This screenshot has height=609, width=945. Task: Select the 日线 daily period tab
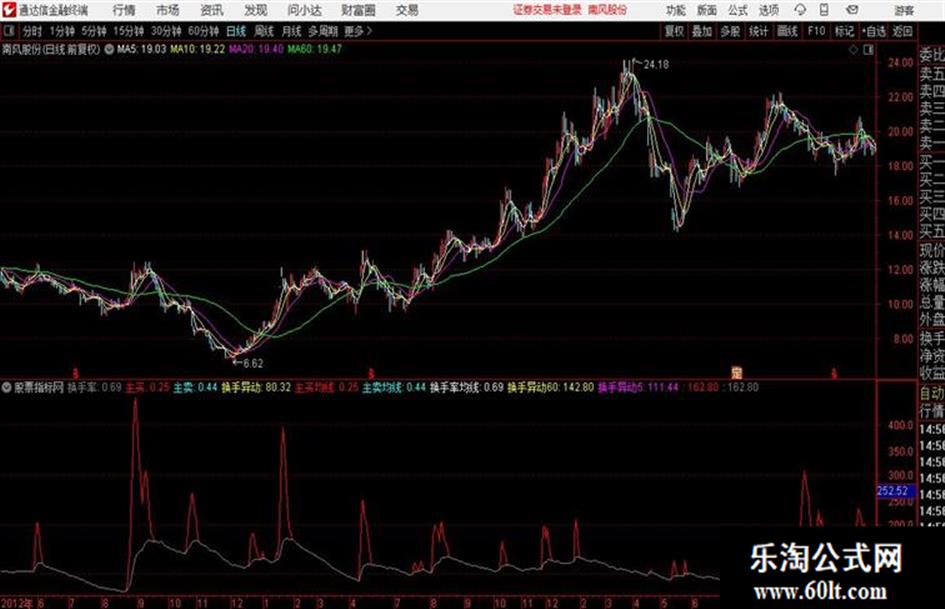click(x=236, y=31)
